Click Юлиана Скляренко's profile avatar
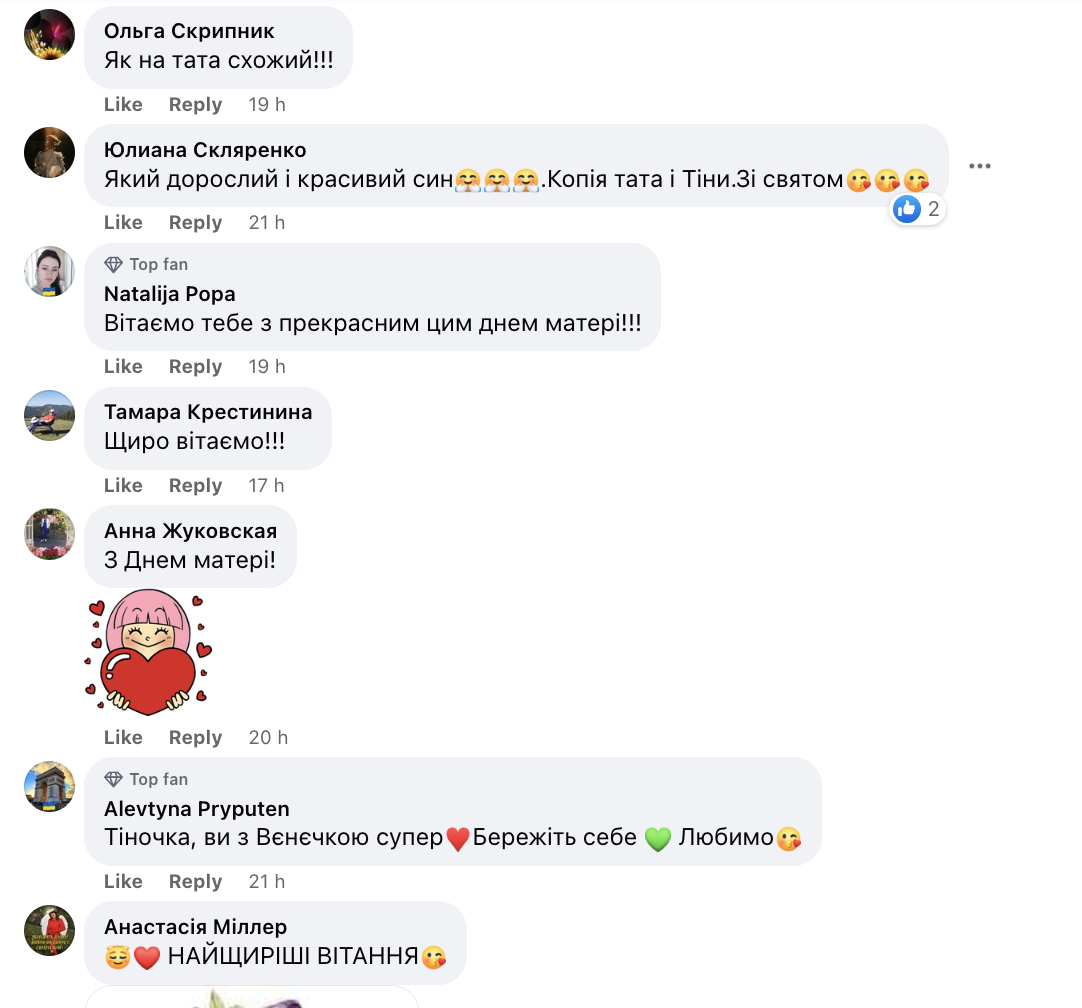This screenshot has height=1008, width=1082. 49,152
